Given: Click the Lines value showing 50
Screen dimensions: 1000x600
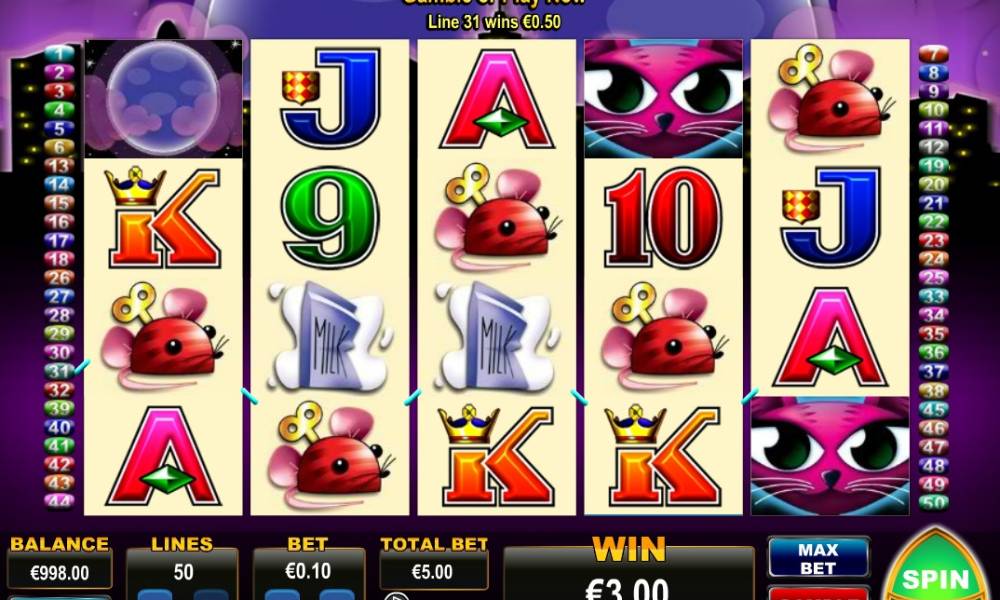Looking at the screenshot, I should (x=183, y=572).
